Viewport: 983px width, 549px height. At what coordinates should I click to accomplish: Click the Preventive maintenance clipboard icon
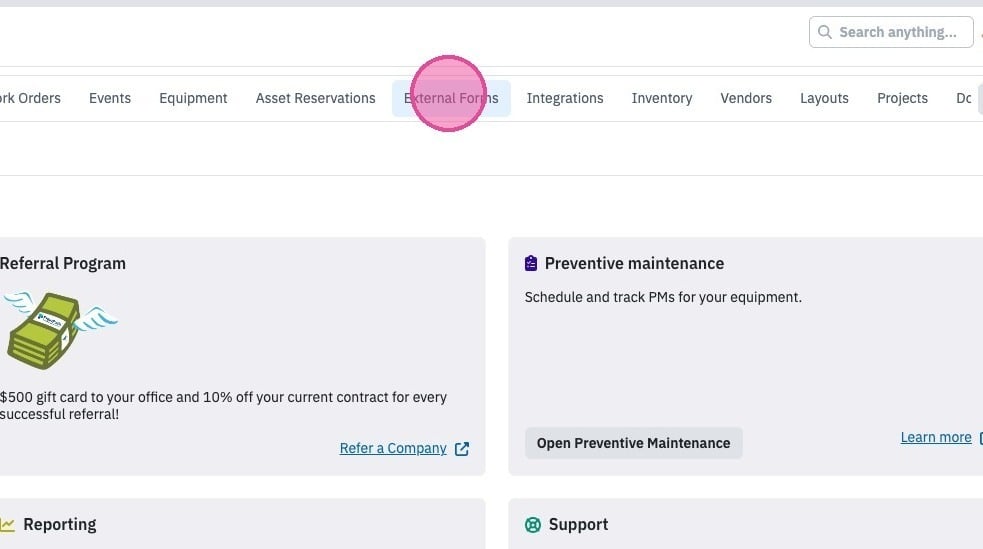[x=531, y=263]
